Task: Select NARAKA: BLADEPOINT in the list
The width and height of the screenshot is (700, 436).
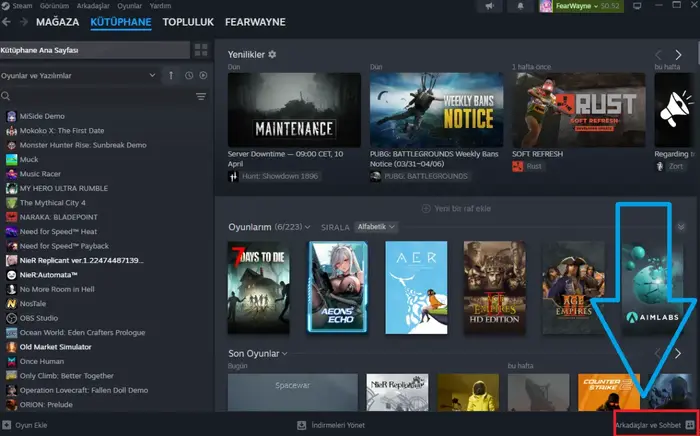Action: pyautogui.click(x=58, y=217)
